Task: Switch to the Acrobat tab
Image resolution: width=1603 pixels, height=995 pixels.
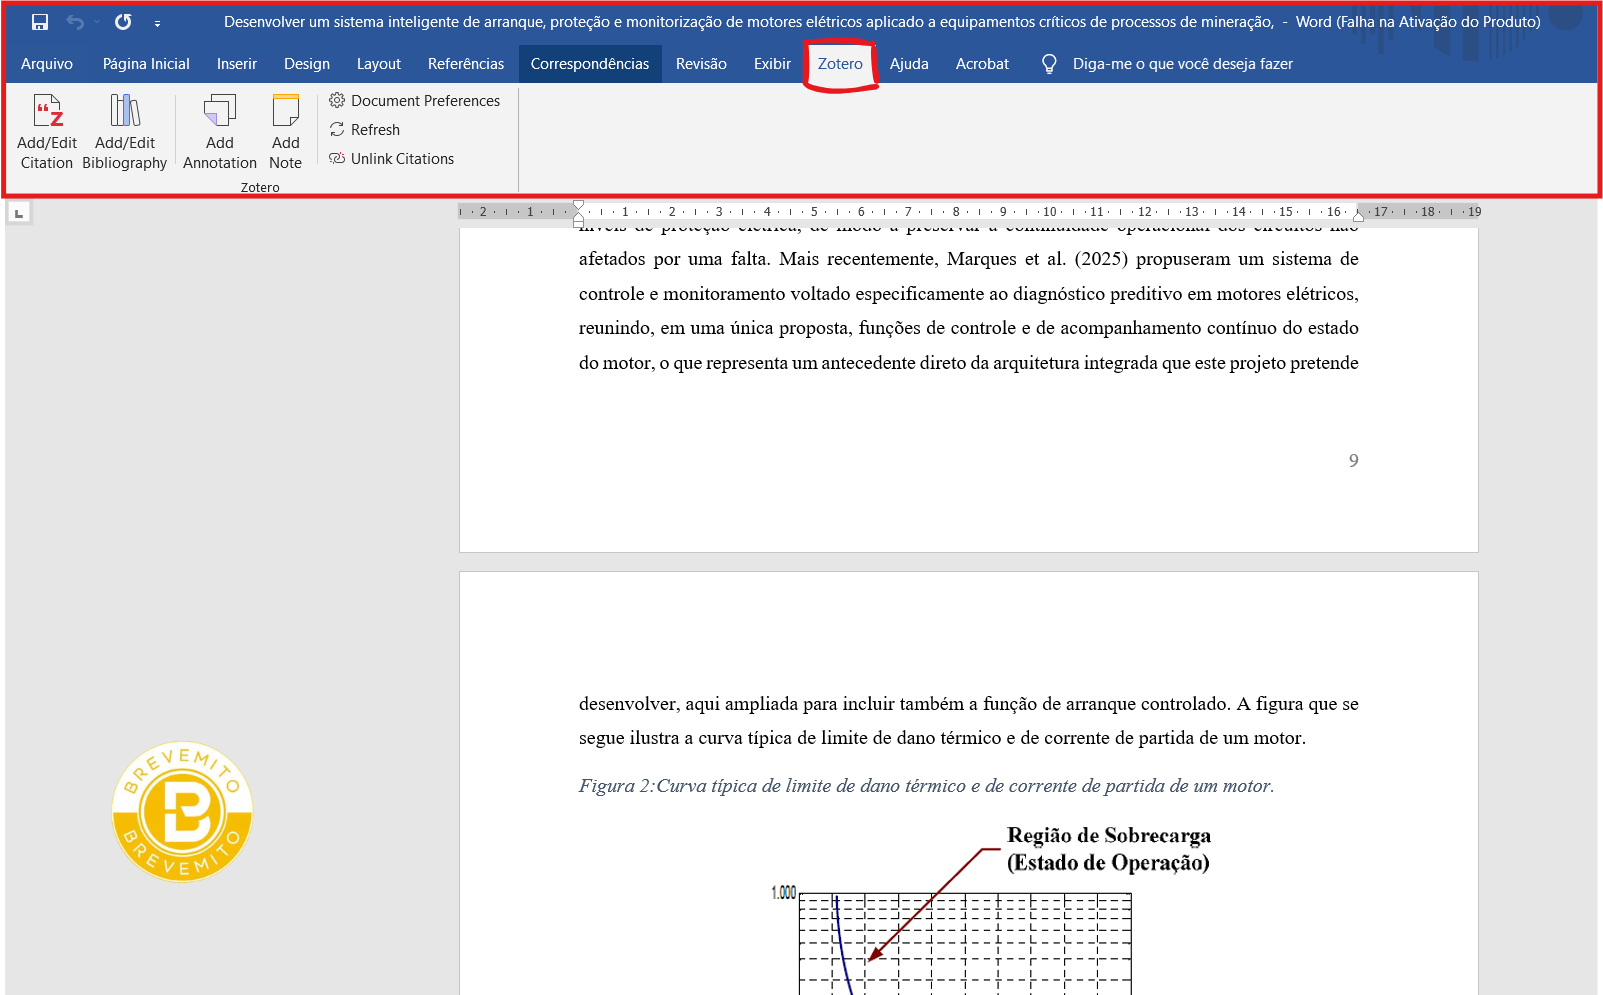Action: [x=982, y=64]
